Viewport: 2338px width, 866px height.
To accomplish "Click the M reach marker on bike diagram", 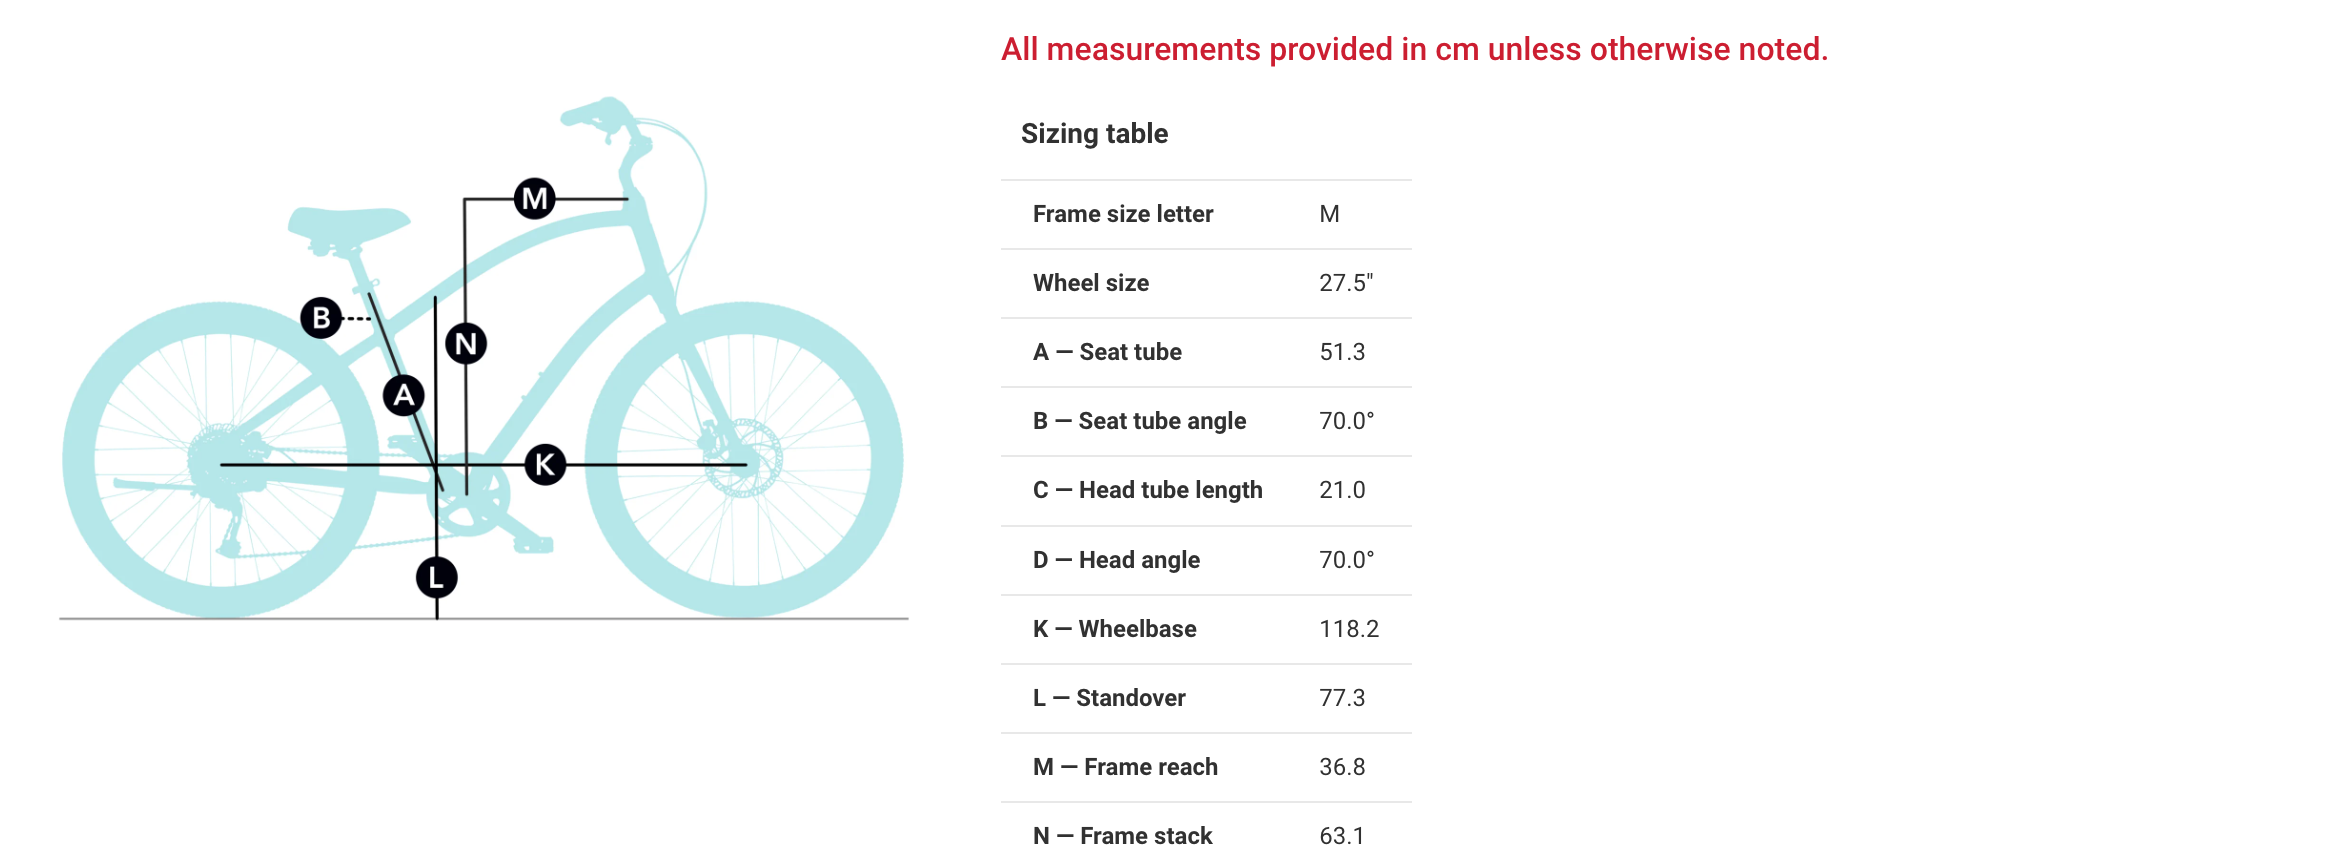I will click(x=535, y=199).
